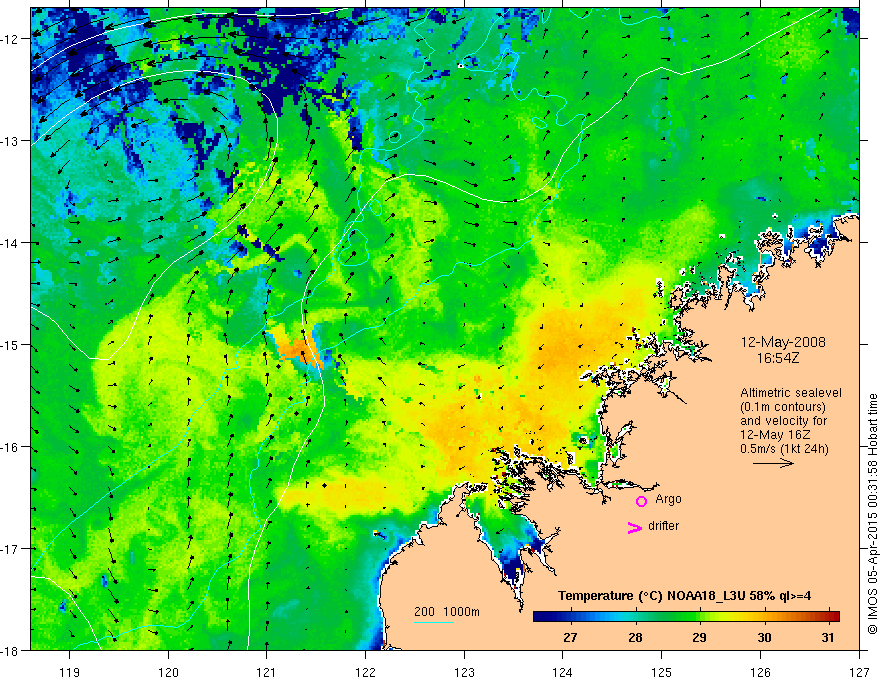Click the IMOS copyright timestamp text

pyautogui.click(x=872, y=514)
